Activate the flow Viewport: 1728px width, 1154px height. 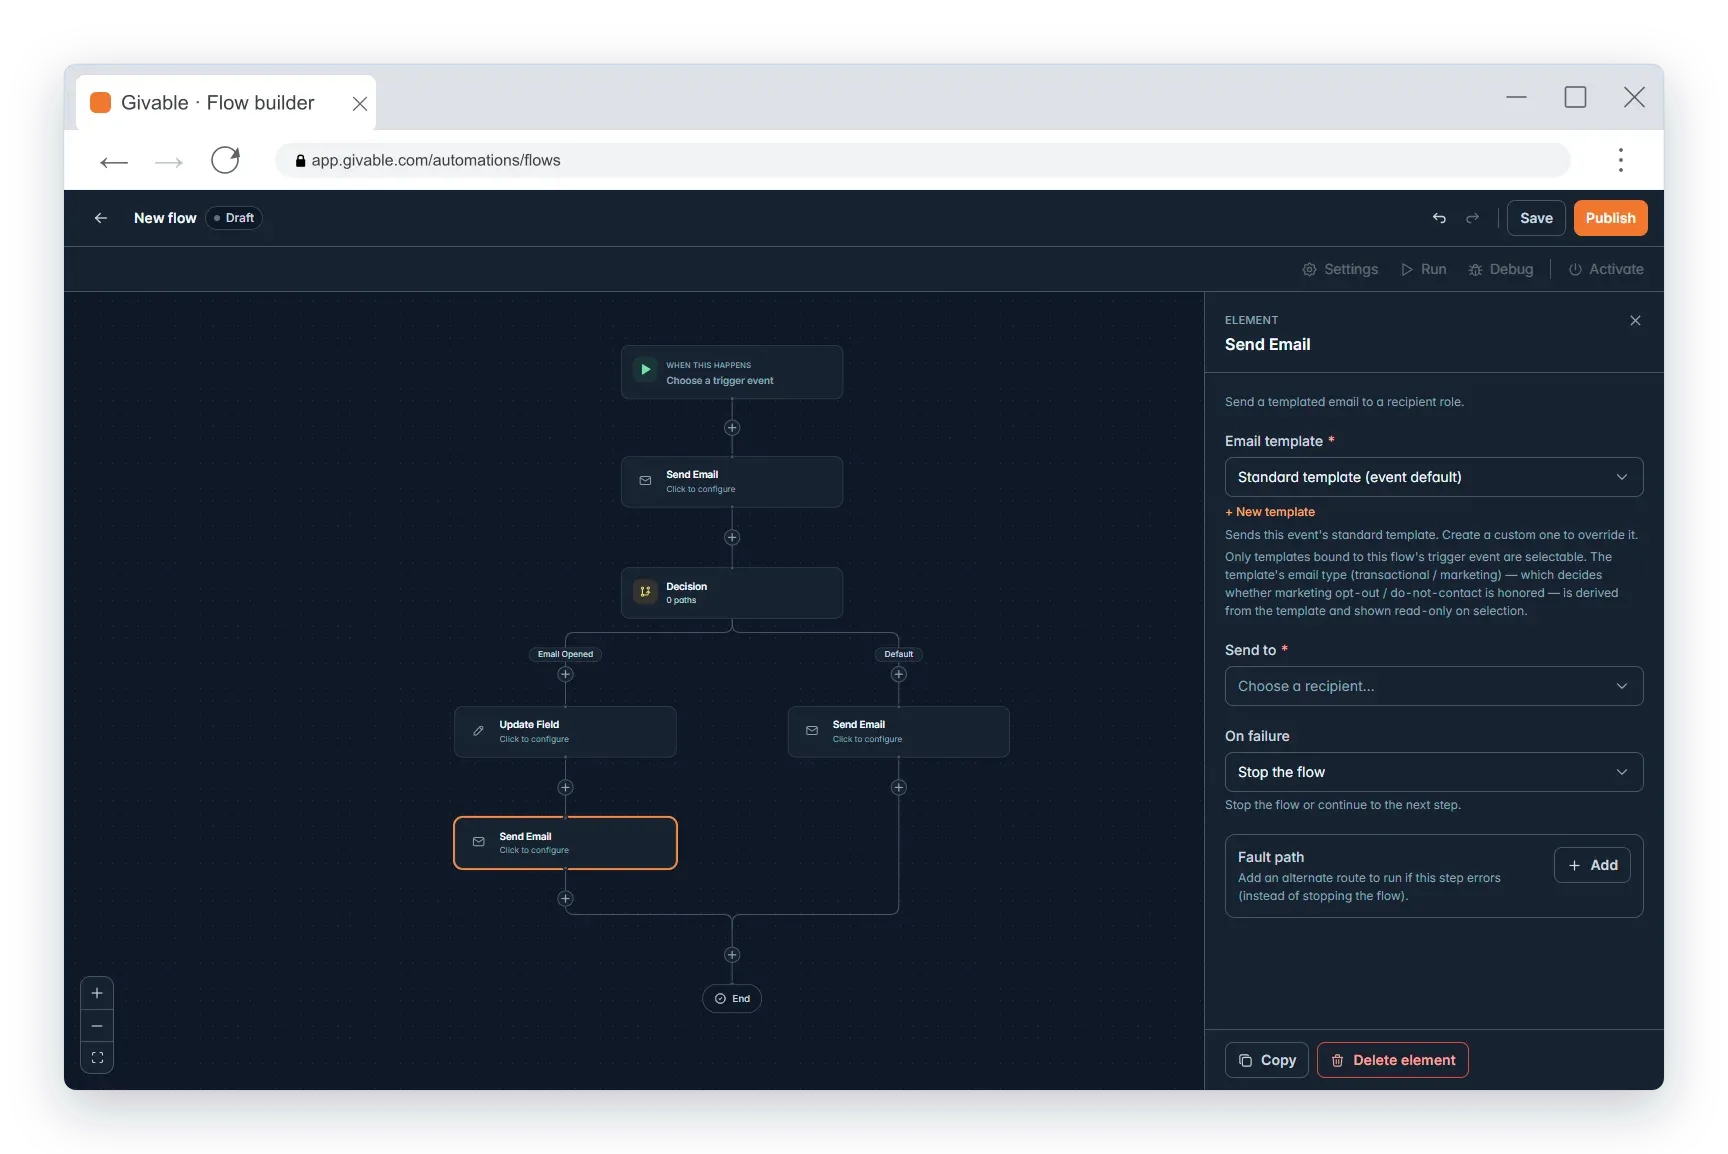(1606, 269)
